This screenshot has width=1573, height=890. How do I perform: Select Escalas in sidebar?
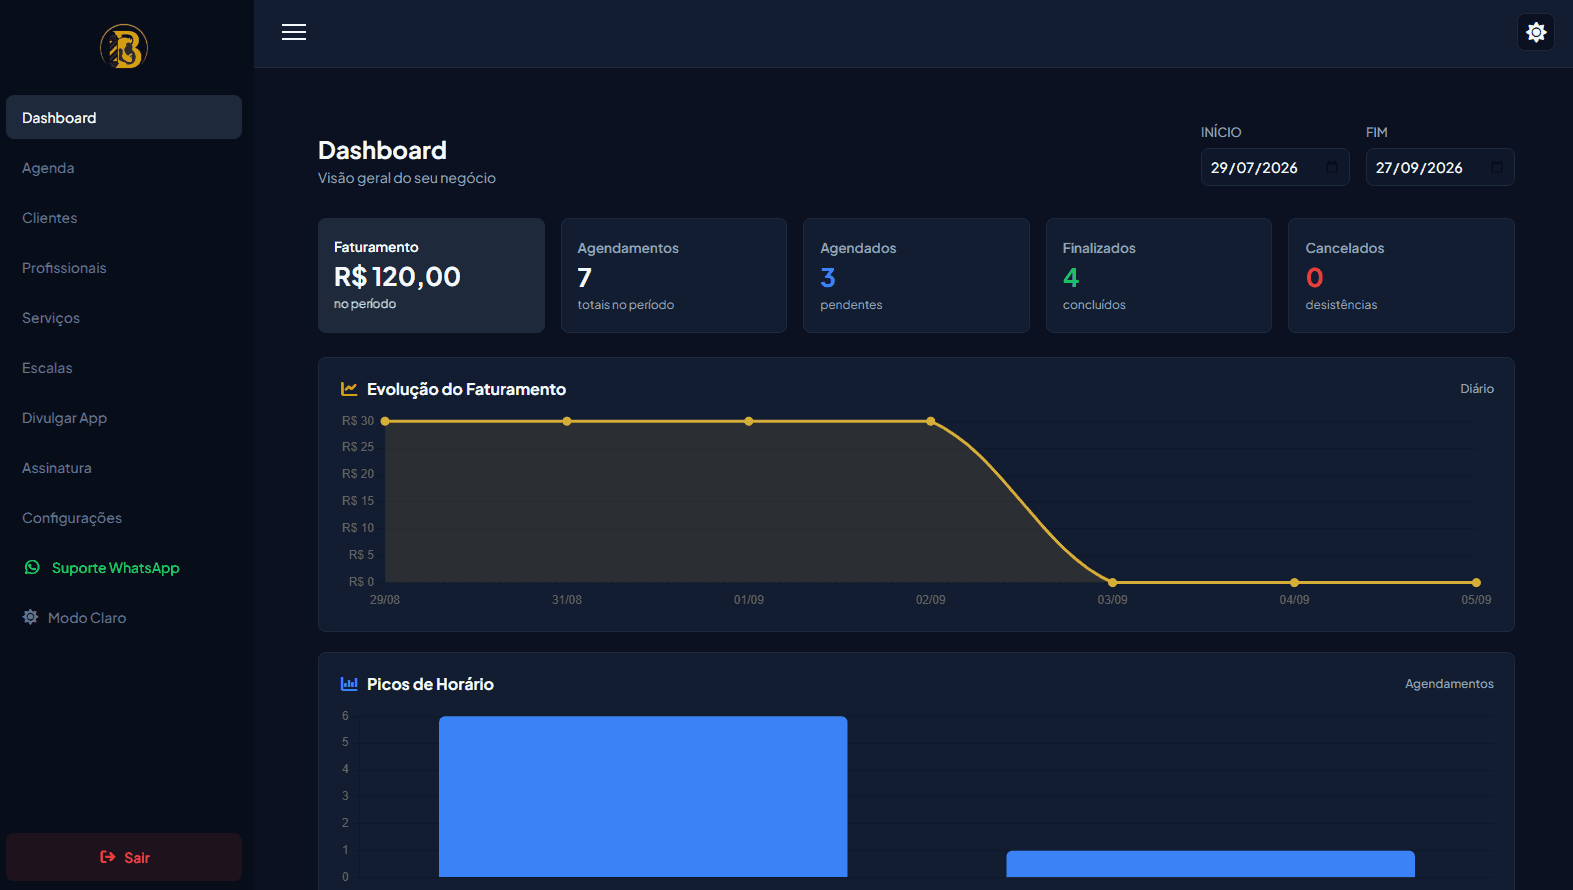124,368
